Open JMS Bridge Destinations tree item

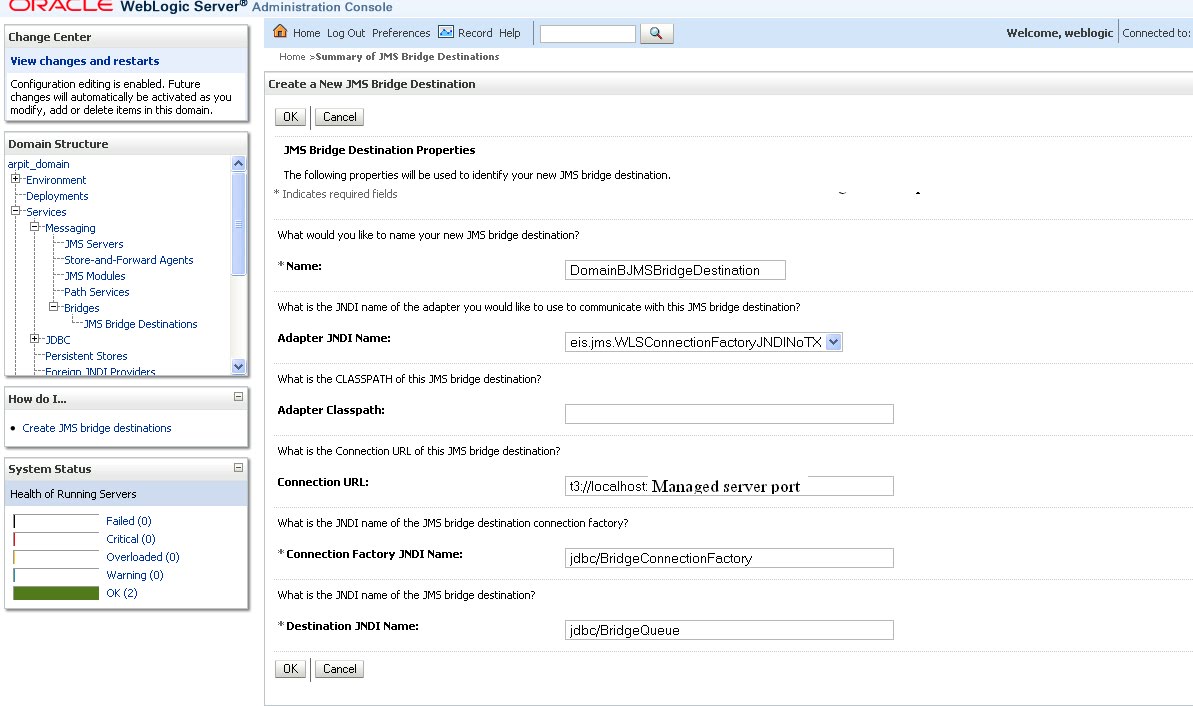140,324
